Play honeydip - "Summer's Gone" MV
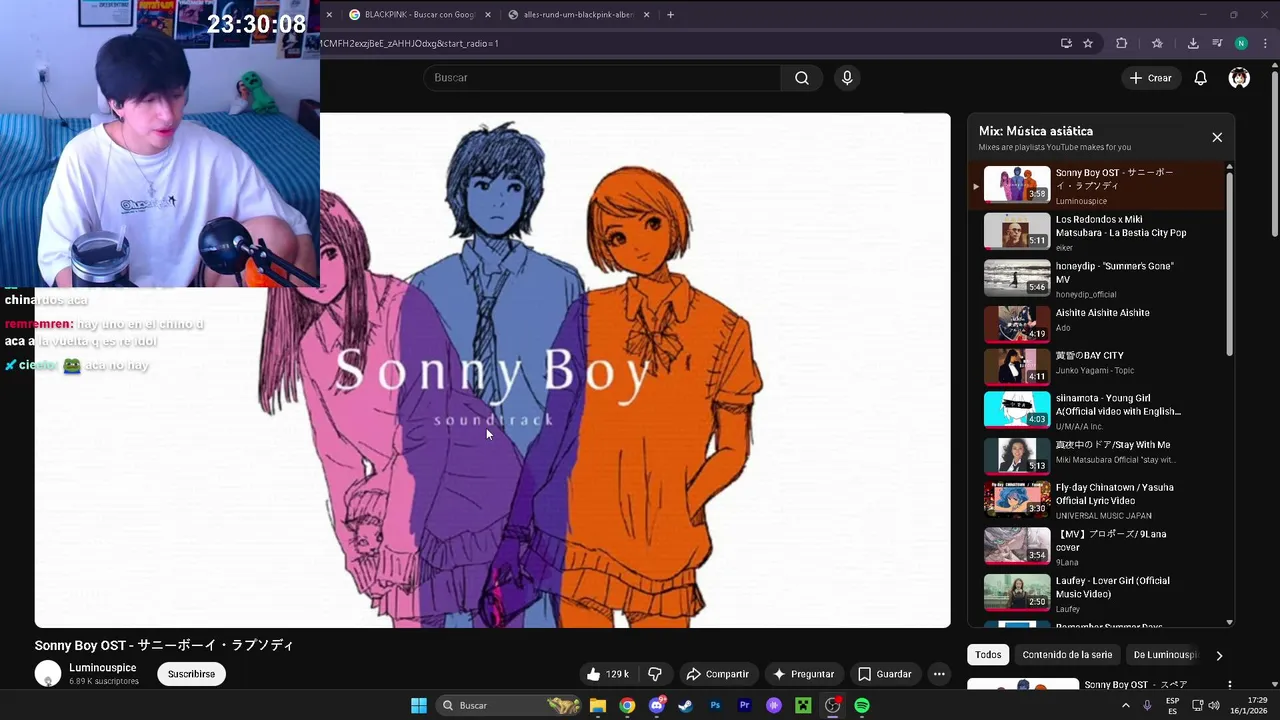The width and height of the screenshot is (1280, 720). click(1096, 279)
